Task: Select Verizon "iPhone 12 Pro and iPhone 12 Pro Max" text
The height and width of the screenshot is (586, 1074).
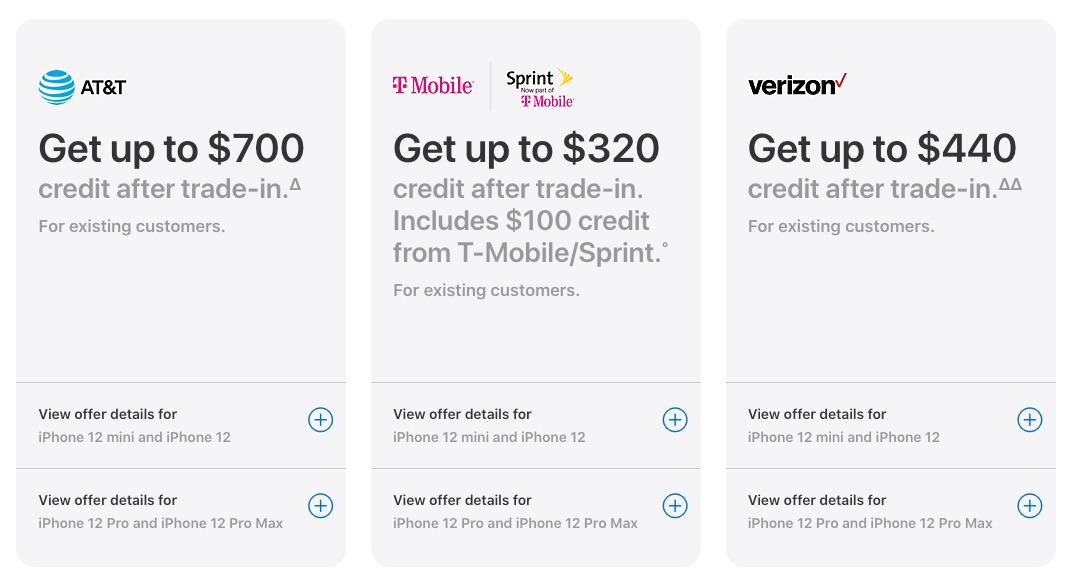Action: [870, 523]
